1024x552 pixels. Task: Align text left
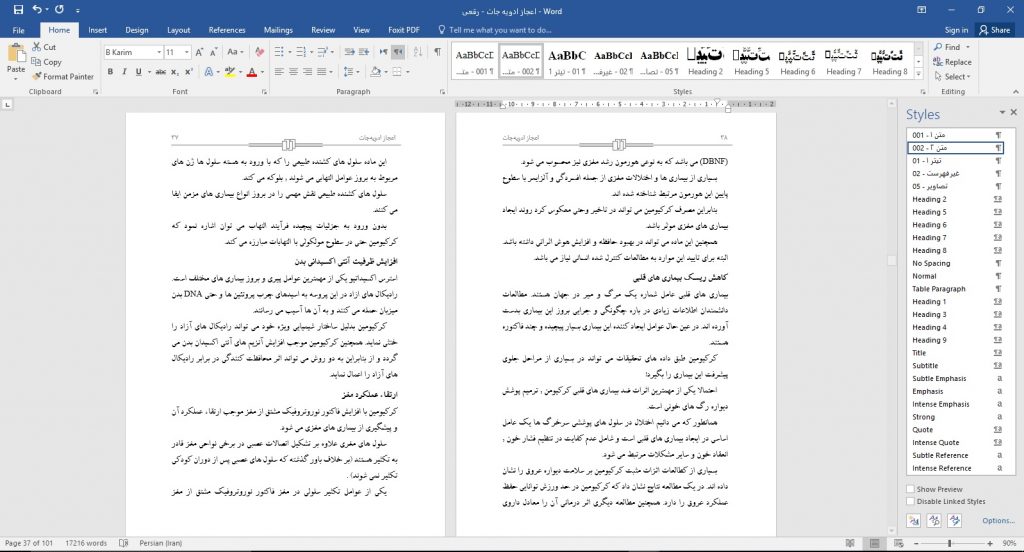click(279, 72)
